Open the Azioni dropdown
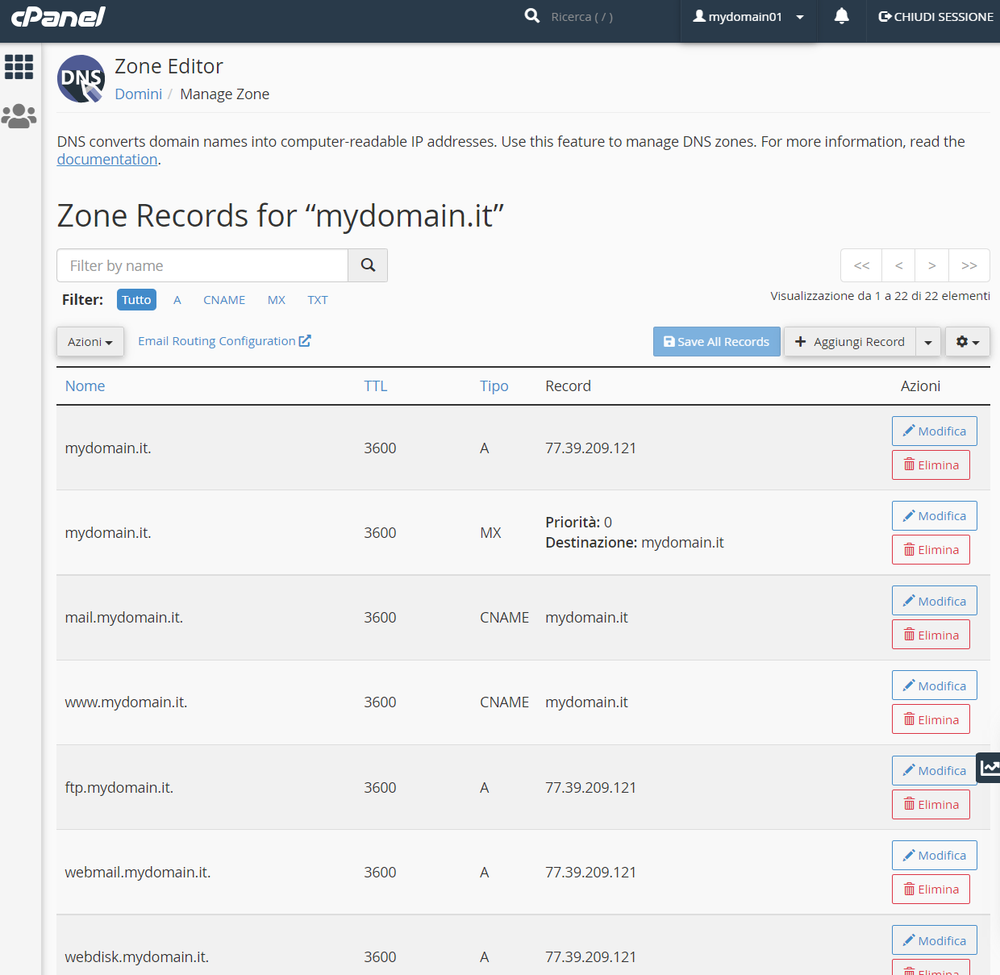1000x975 pixels. (90, 342)
